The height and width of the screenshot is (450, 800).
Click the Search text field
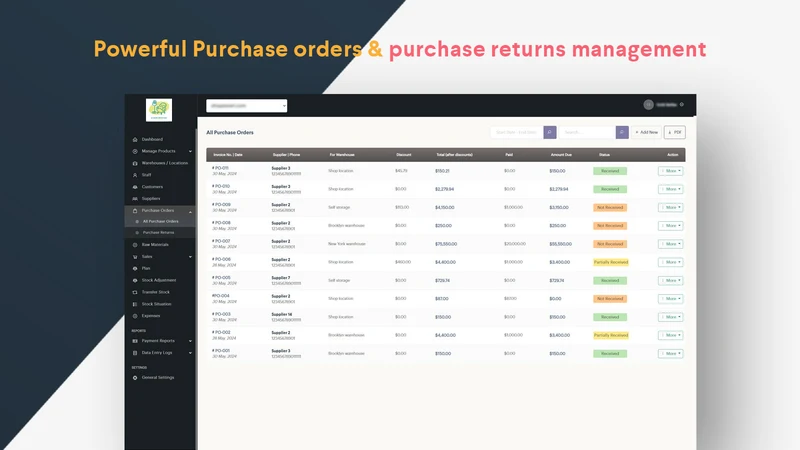click(x=587, y=132)
